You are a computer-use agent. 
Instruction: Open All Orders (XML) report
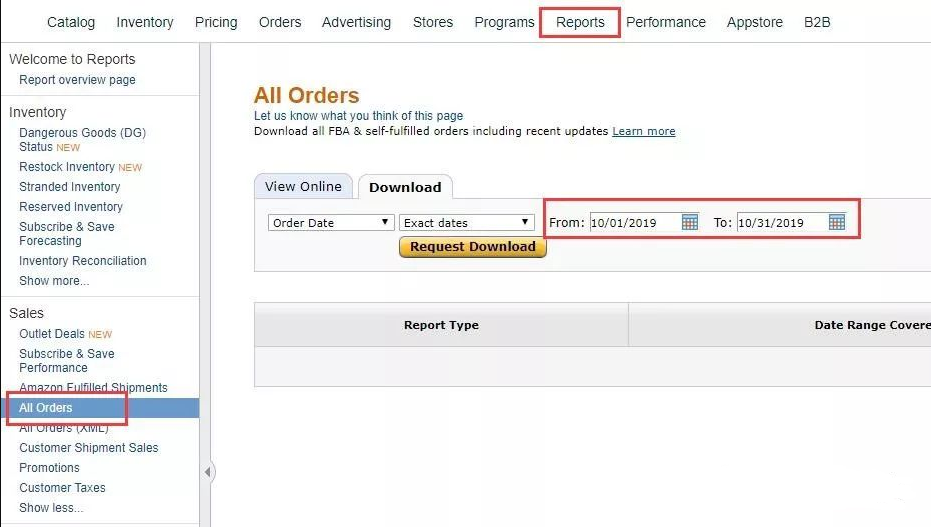[x=64, y=428]
